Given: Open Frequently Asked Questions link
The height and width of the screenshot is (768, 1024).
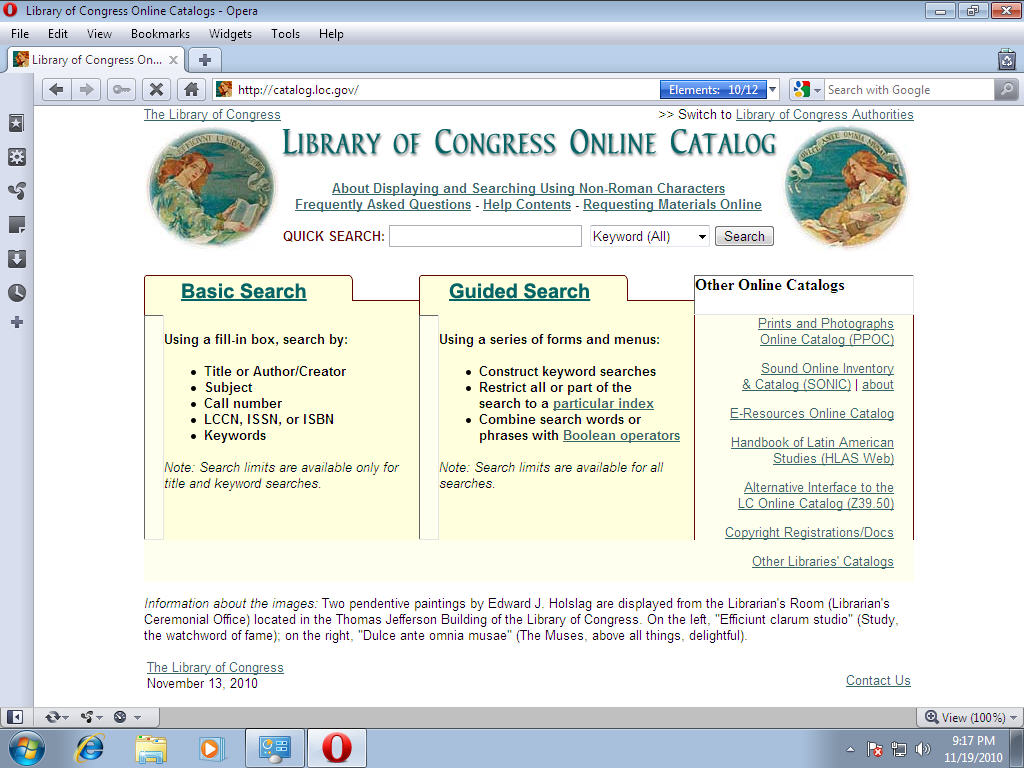Looking at the screenshot, I should [383, 204].
